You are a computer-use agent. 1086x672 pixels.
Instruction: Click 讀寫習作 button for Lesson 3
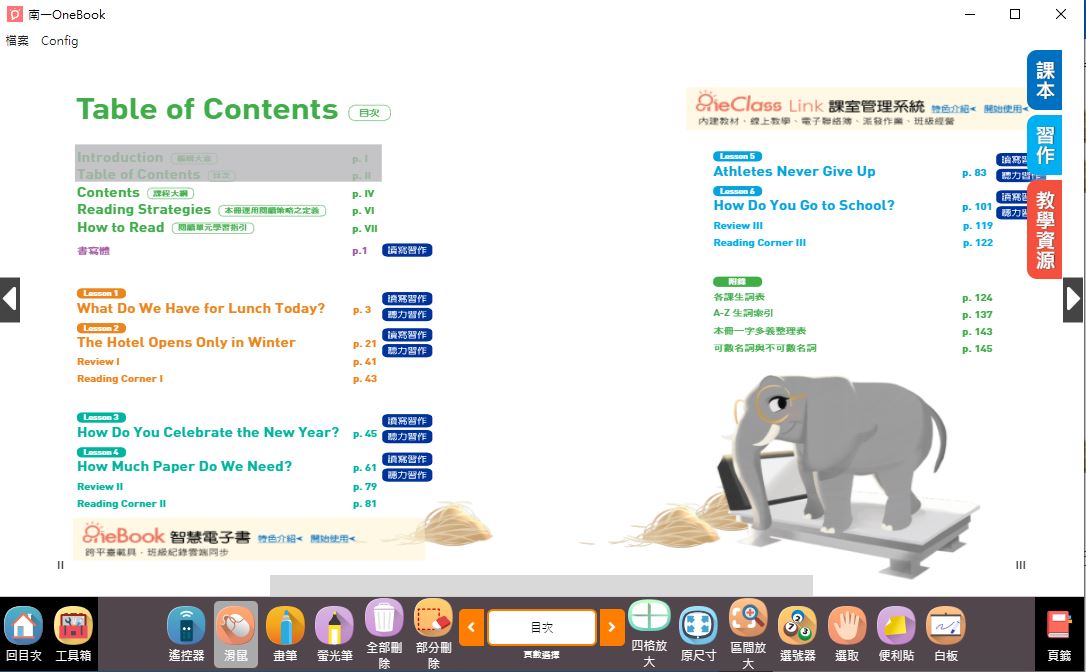click(x=407, y=421)
